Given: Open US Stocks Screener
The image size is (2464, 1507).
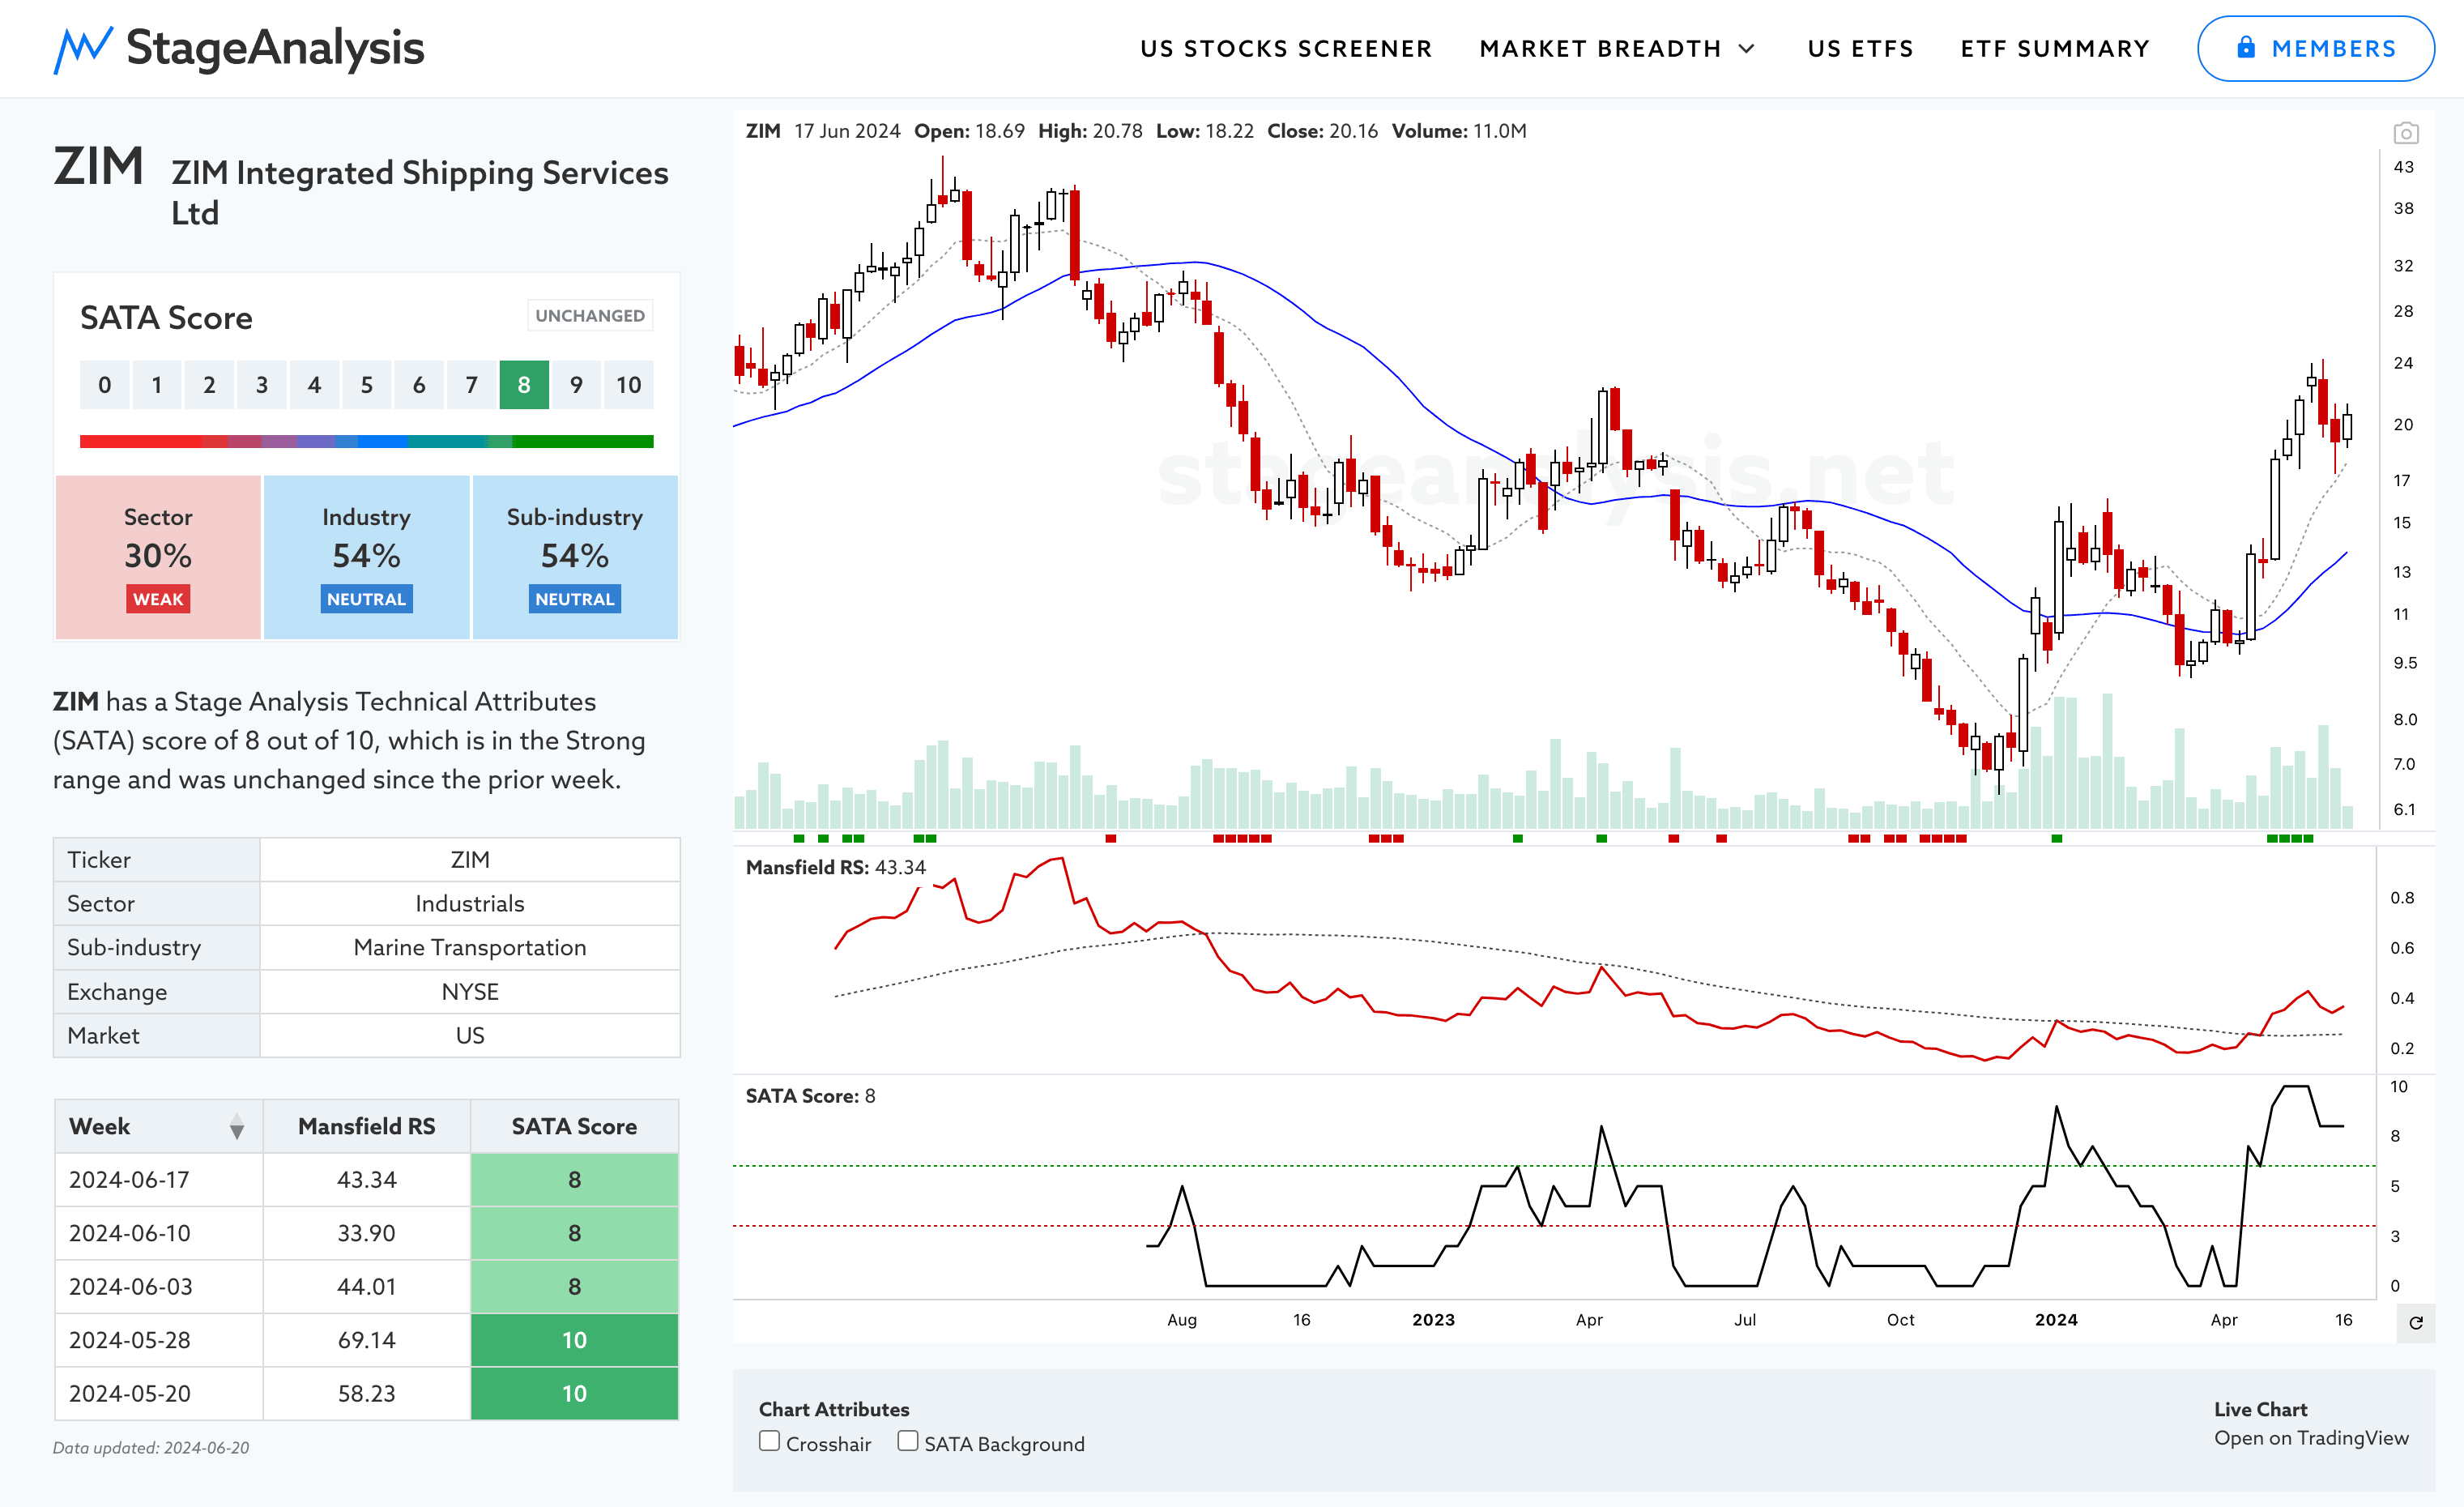Looking at the screenshot, I should point(1286,49).
